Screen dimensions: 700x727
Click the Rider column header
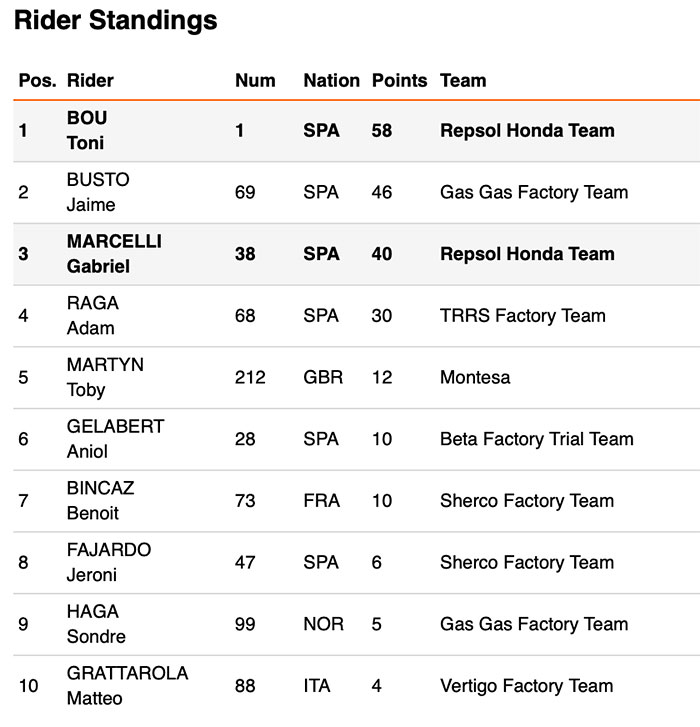[x=90, y=80]
